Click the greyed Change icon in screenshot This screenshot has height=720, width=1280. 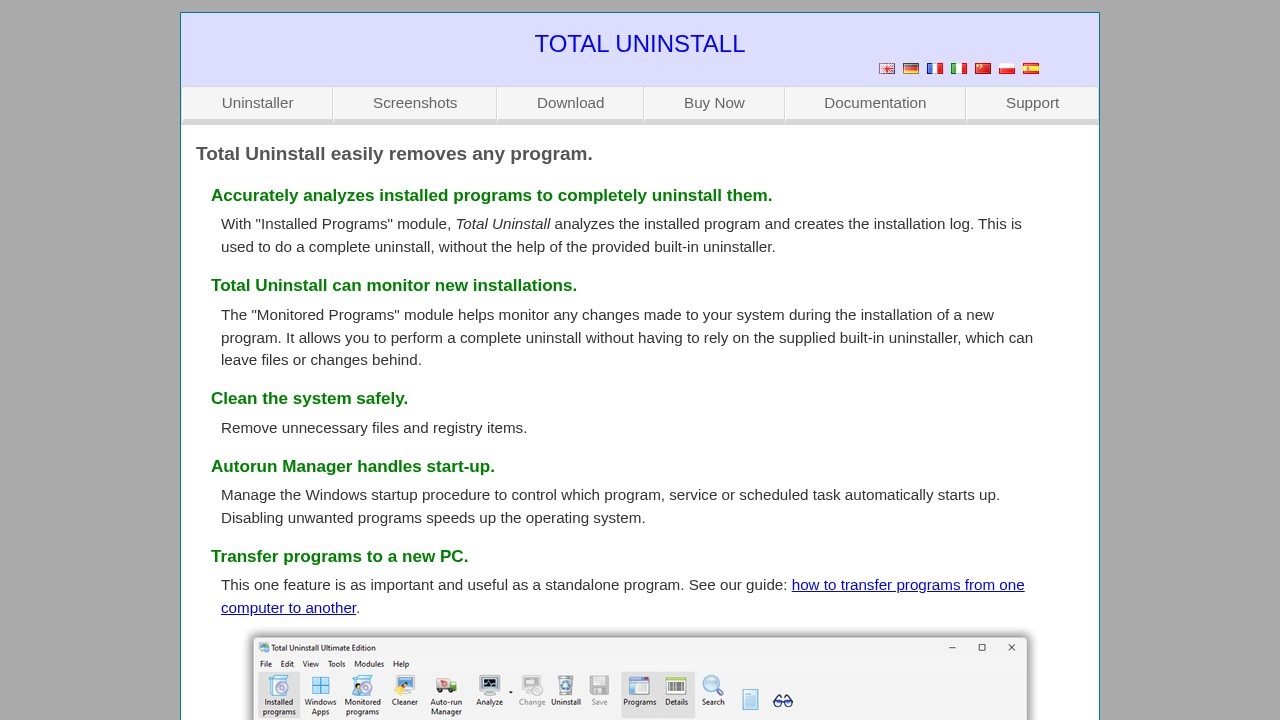[532, 691]
